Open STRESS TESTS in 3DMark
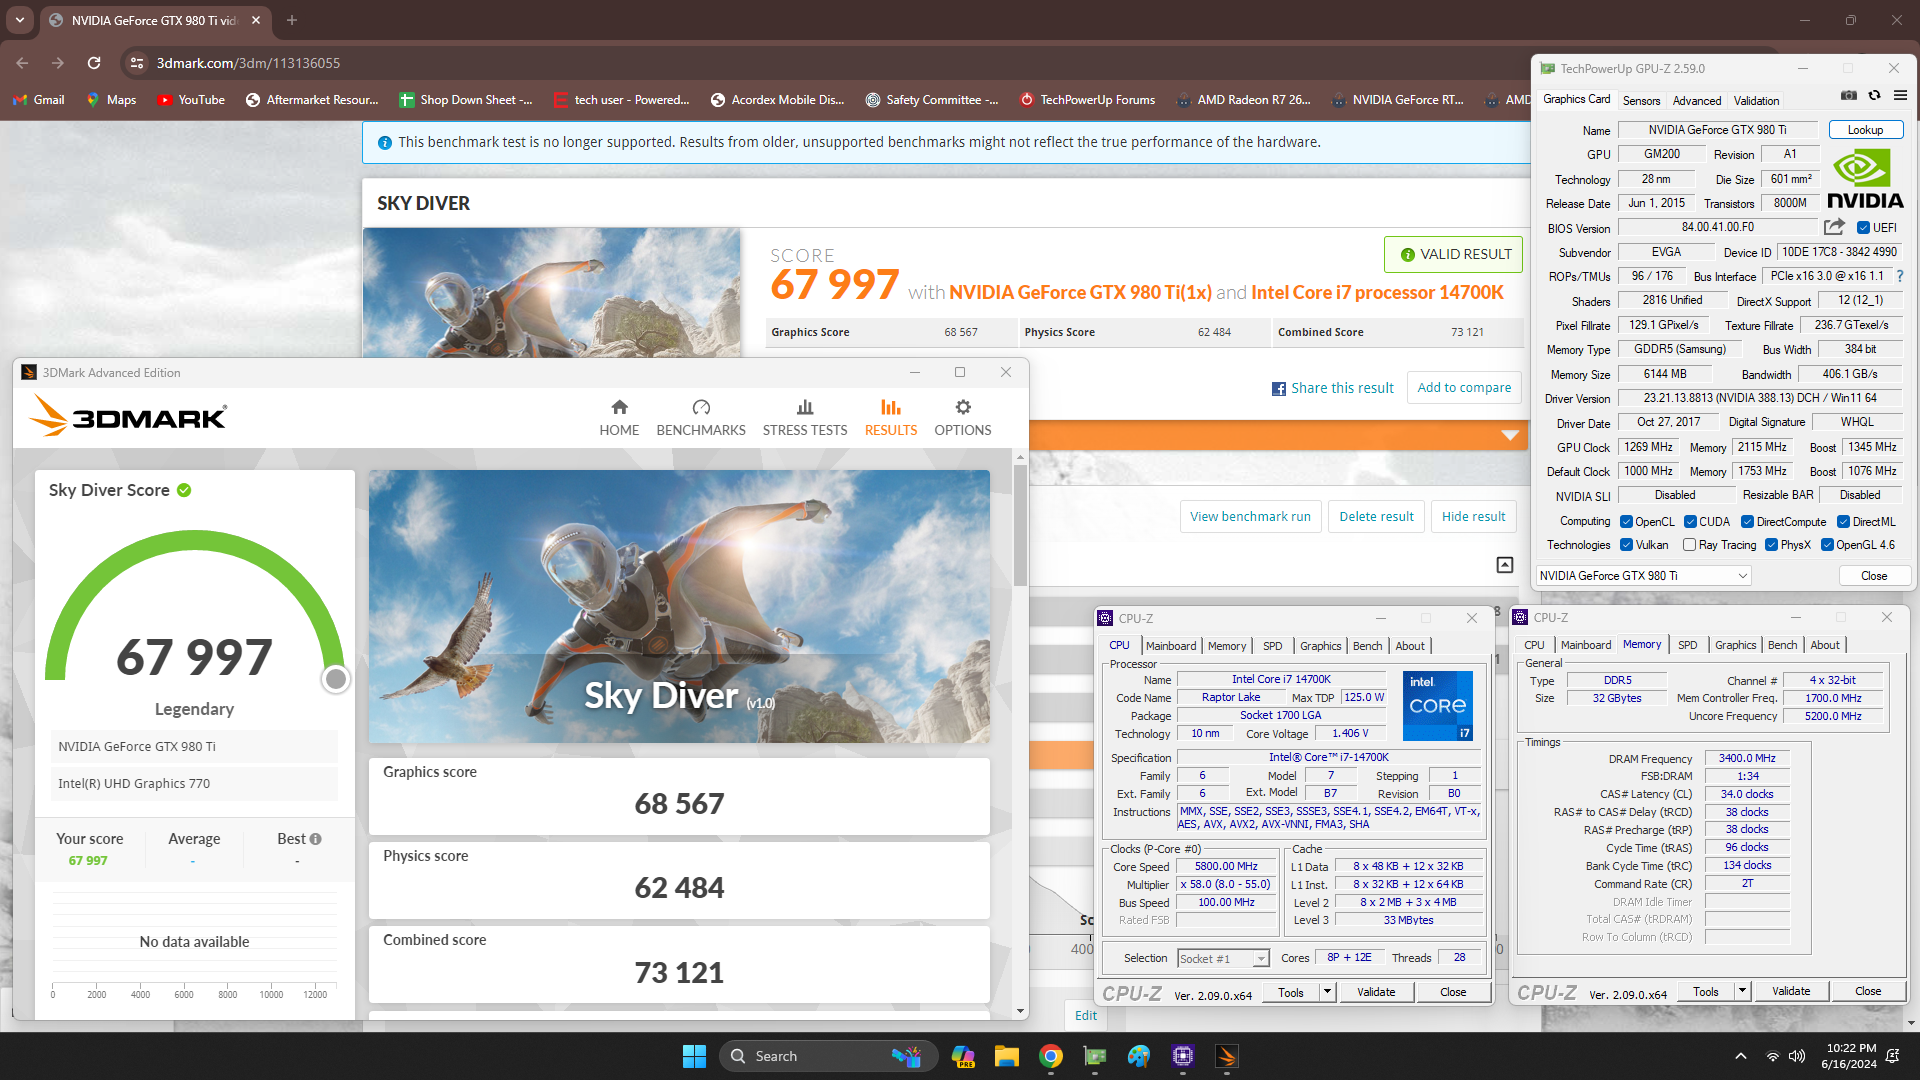The width and height of the screenshot is (1920, 1080). [x=805, y=418]
